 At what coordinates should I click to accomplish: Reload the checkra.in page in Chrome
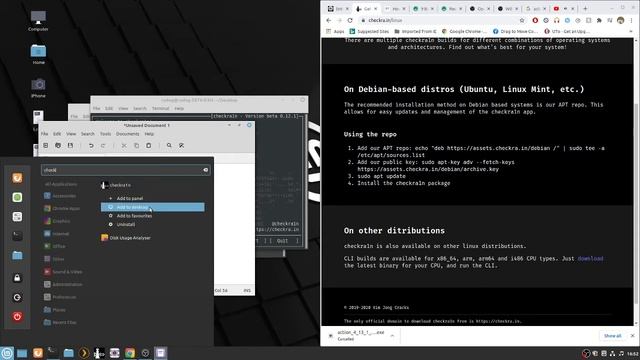[x=350, y=20]
